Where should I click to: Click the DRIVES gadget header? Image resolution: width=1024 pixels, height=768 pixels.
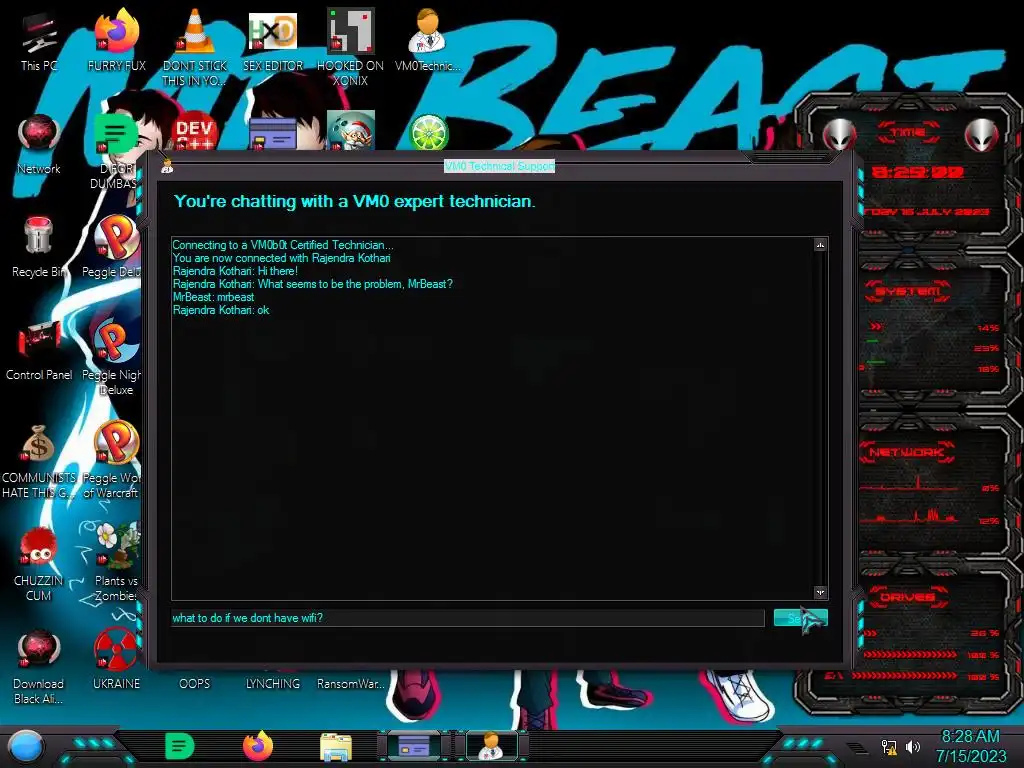[x=908, y=597]
